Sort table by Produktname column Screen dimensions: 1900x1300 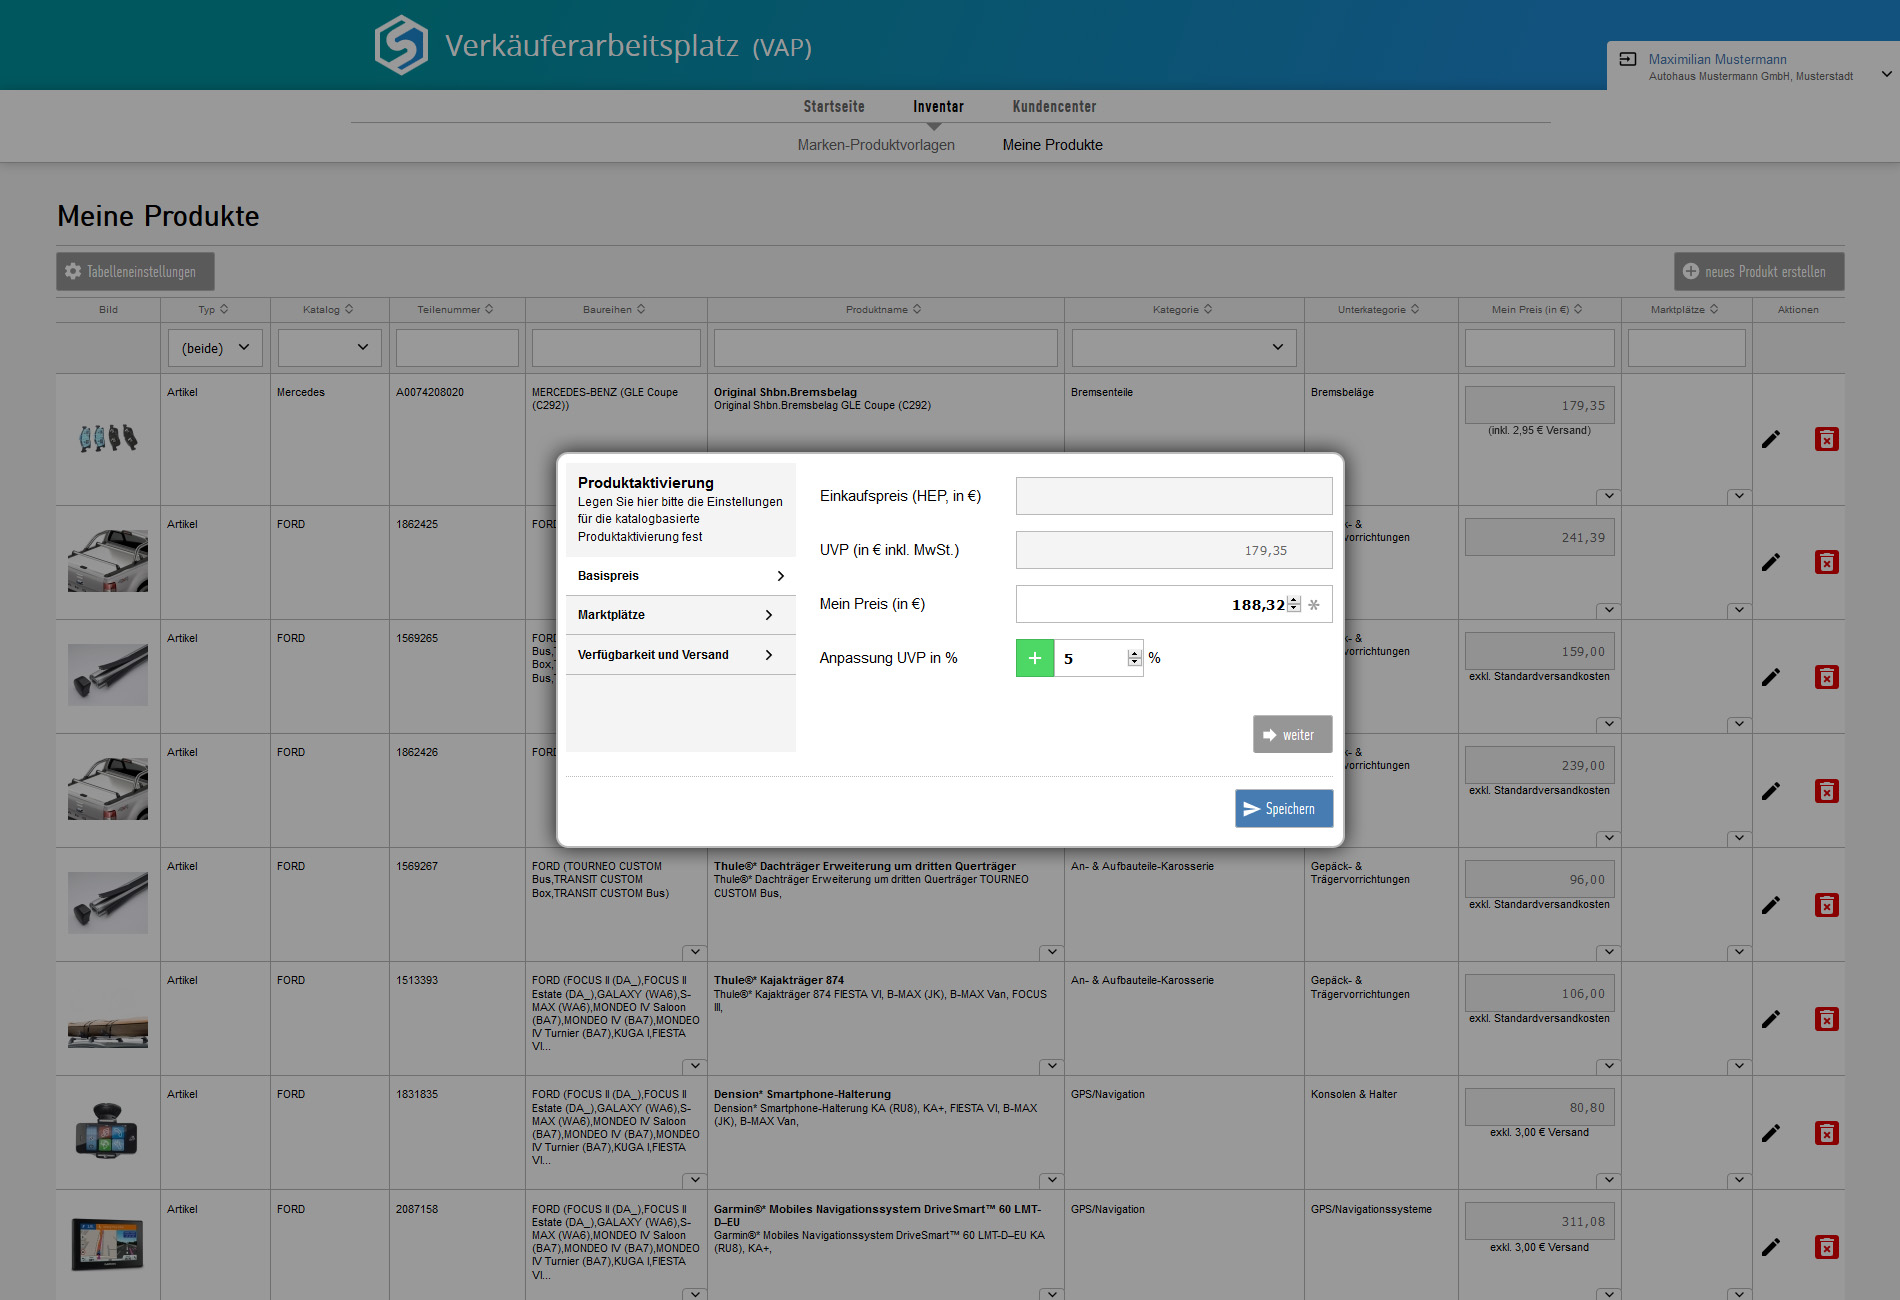[x=883, y=310]
